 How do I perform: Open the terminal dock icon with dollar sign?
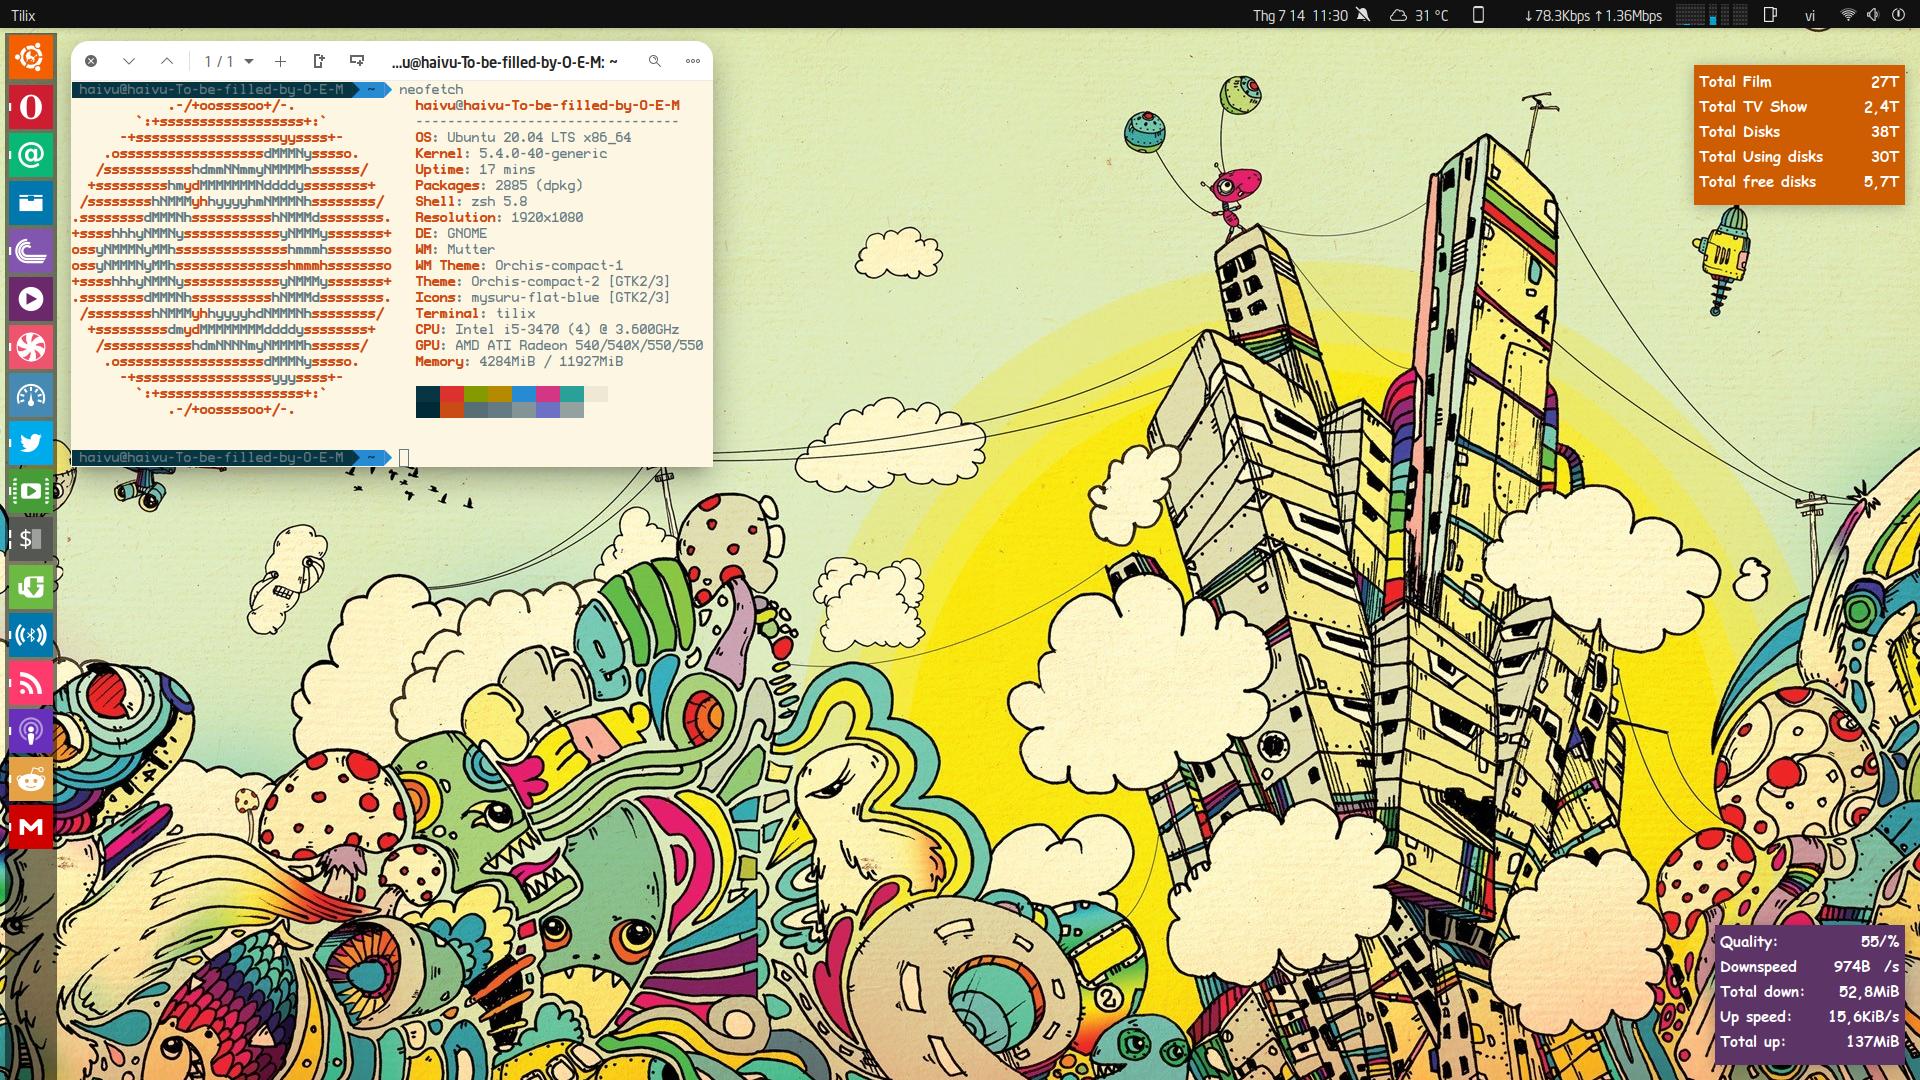[x=31, y=538]
